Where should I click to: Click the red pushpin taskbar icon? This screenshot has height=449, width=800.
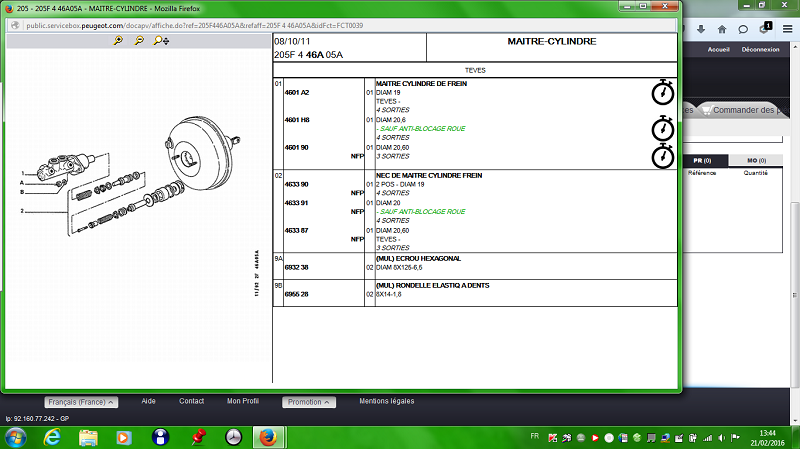click(198, 437)
